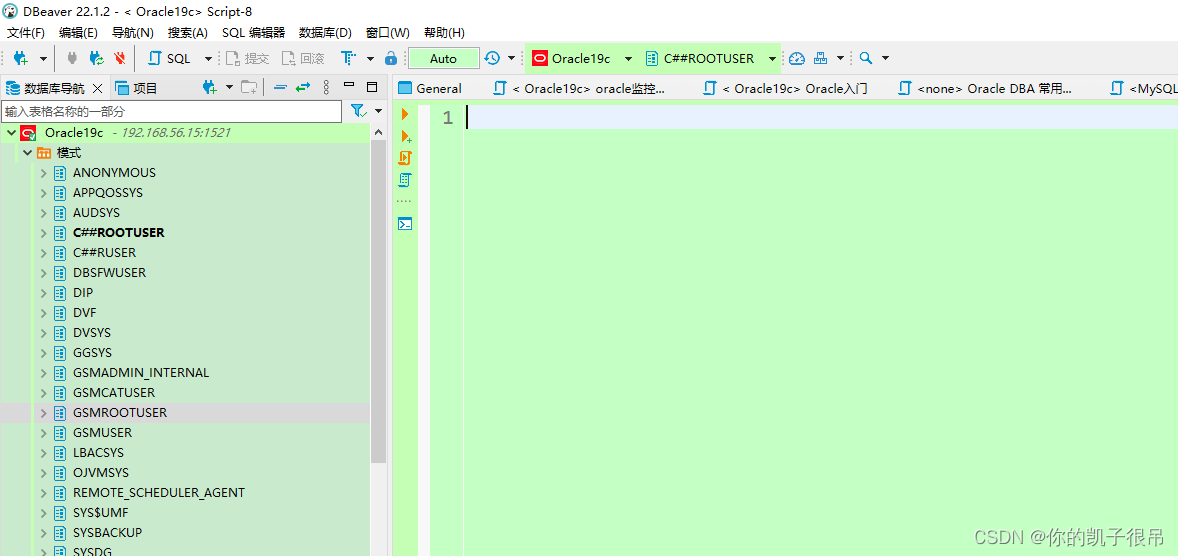Click the dashboard gauge icon in toolbar

[x=797, y=58]
